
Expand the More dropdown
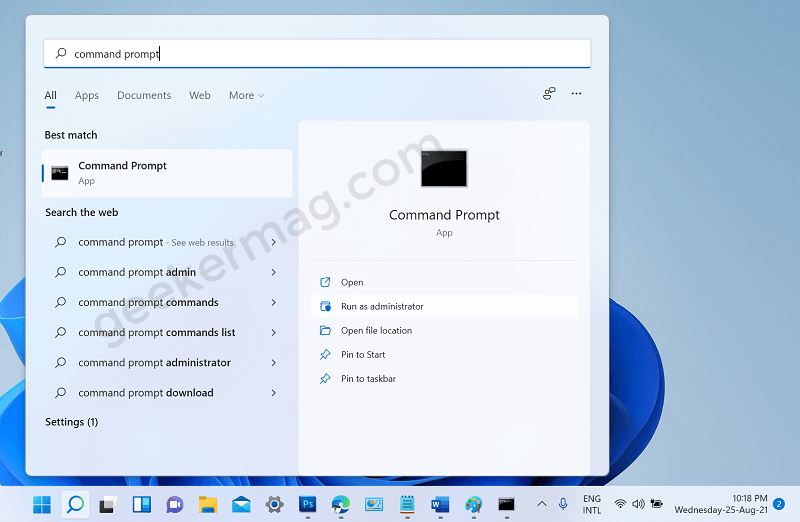coord(246,95)
